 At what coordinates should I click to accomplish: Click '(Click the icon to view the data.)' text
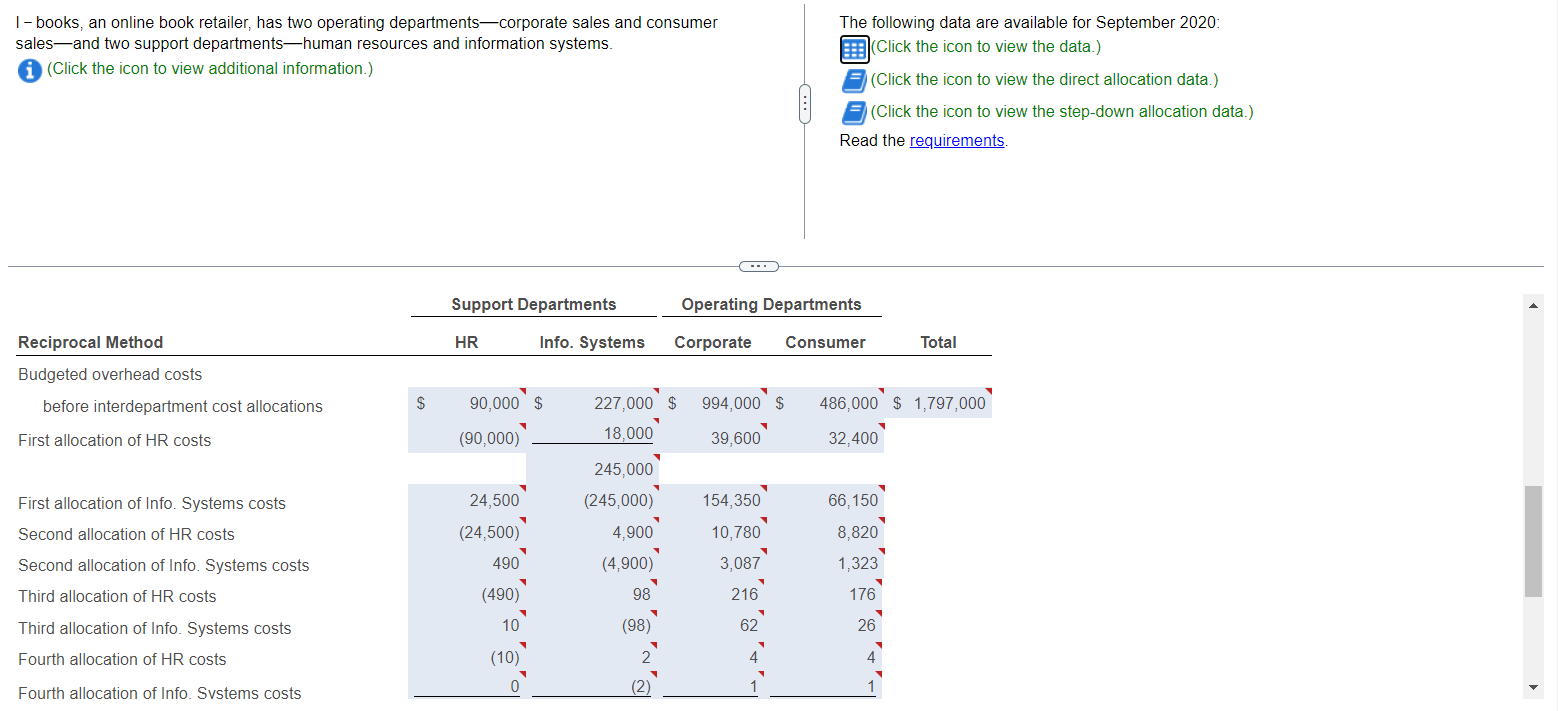pos(986,47)
